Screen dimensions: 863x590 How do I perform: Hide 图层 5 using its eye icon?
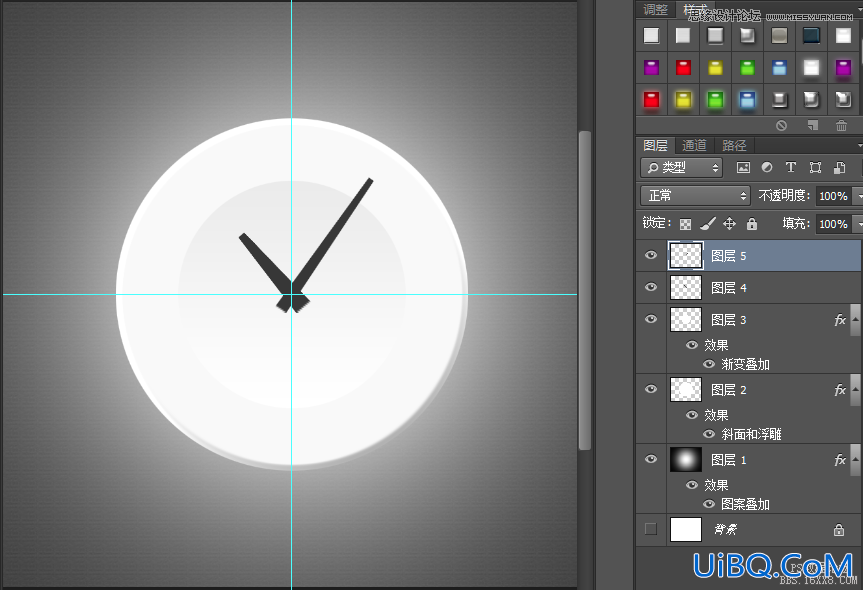click(x=651, y=255)
